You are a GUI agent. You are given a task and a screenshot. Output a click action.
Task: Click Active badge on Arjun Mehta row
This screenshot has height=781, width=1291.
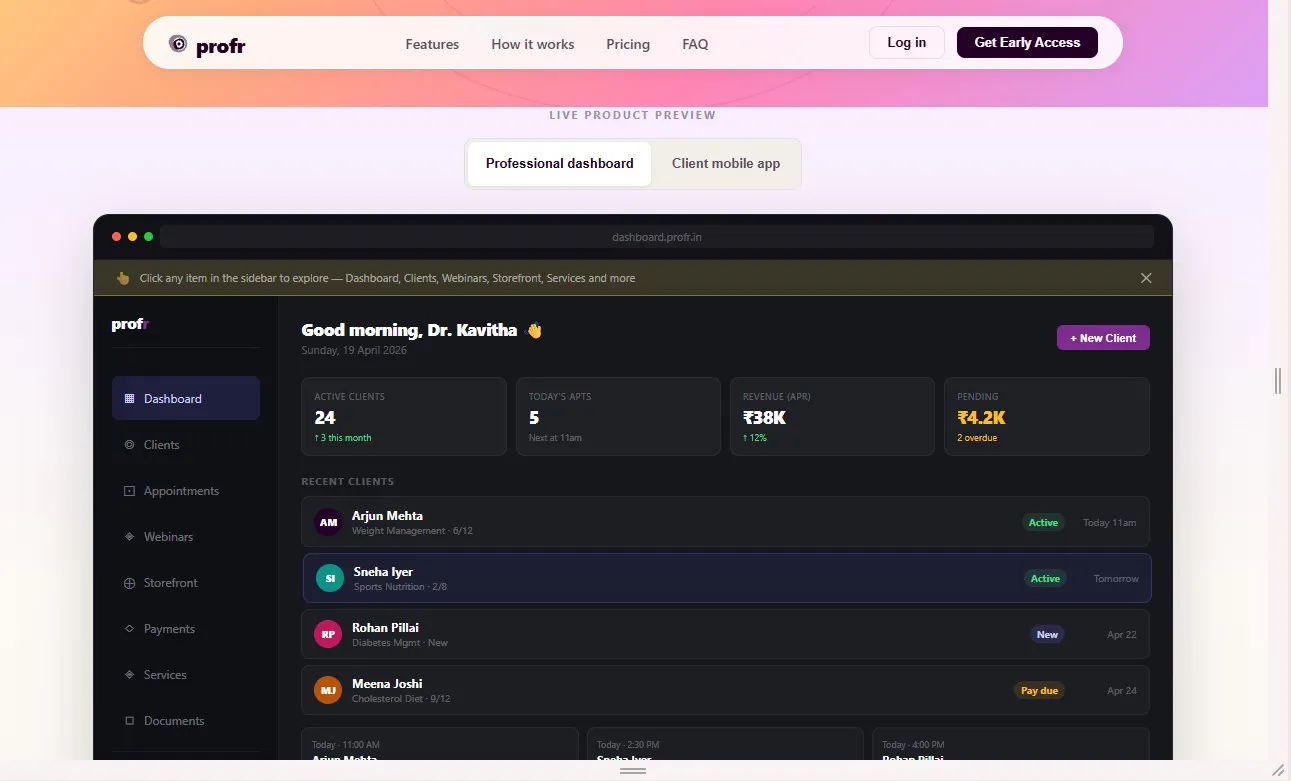pyautogui.click(x=1043, y=522)
